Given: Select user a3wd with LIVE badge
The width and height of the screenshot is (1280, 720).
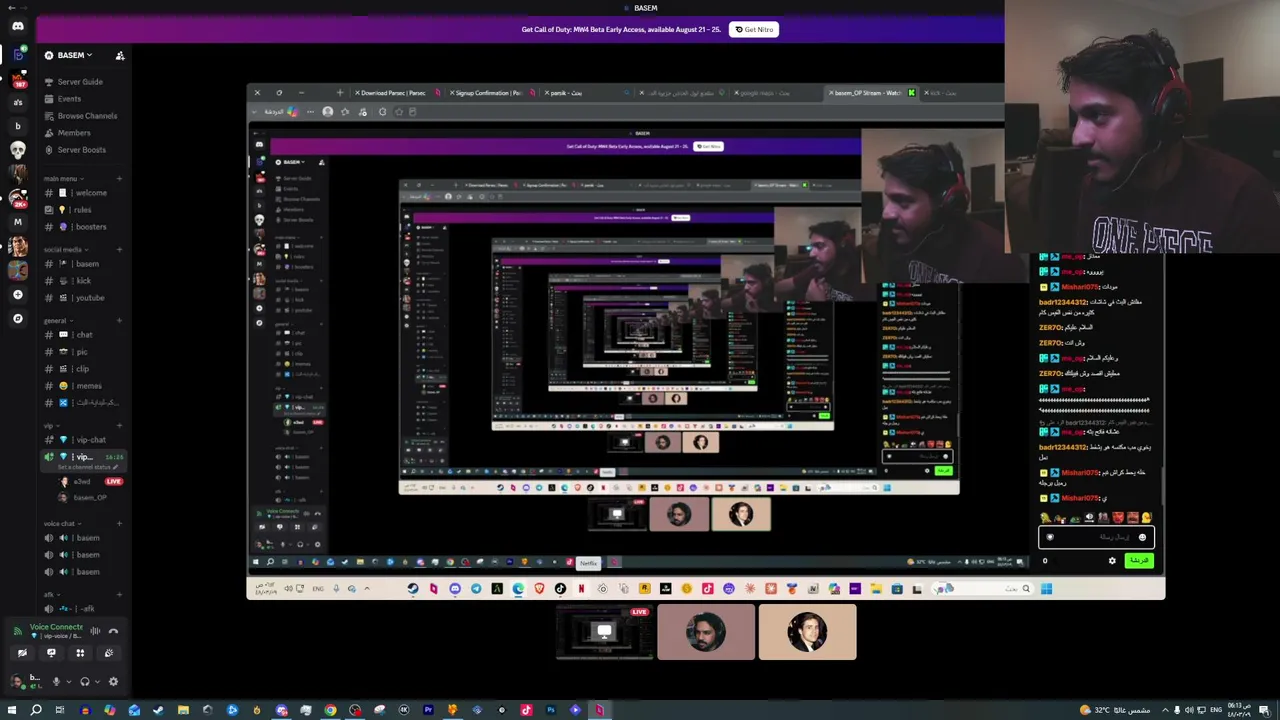Looking at the screenshot, I should [90, 482].
